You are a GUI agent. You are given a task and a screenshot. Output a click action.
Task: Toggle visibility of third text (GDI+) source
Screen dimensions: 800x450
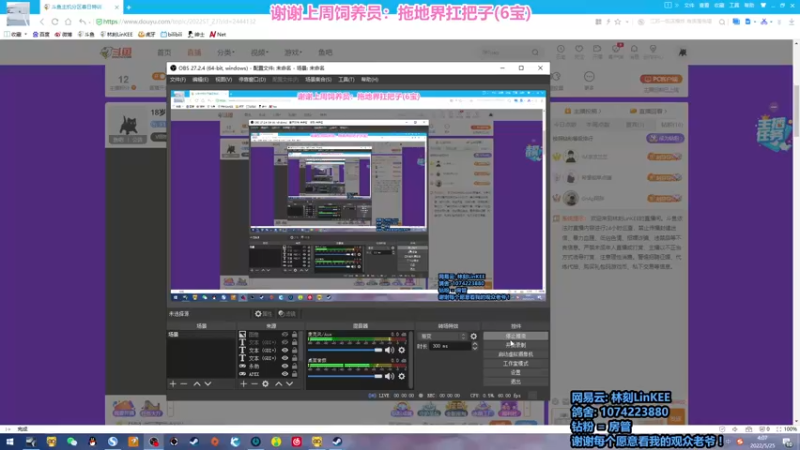pos(285,358)
